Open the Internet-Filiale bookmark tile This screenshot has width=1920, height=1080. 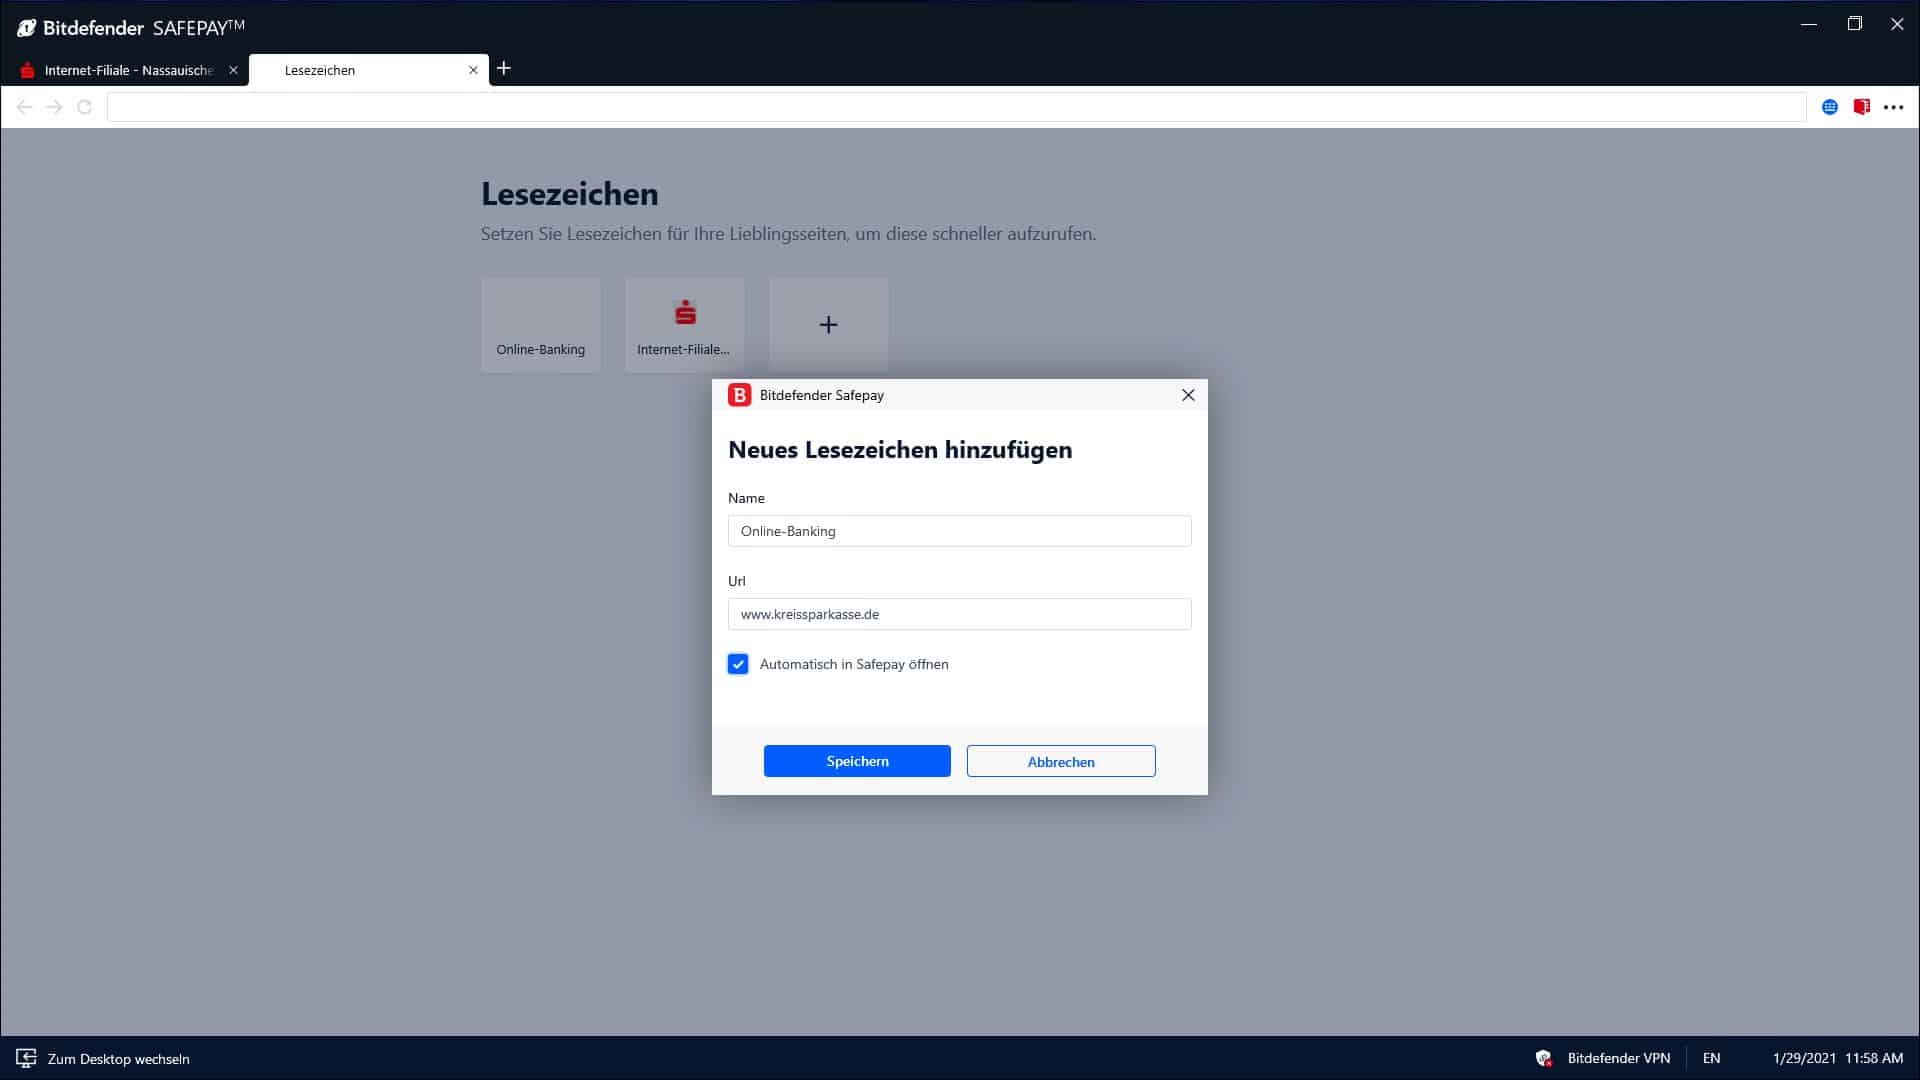pos(685,325)
